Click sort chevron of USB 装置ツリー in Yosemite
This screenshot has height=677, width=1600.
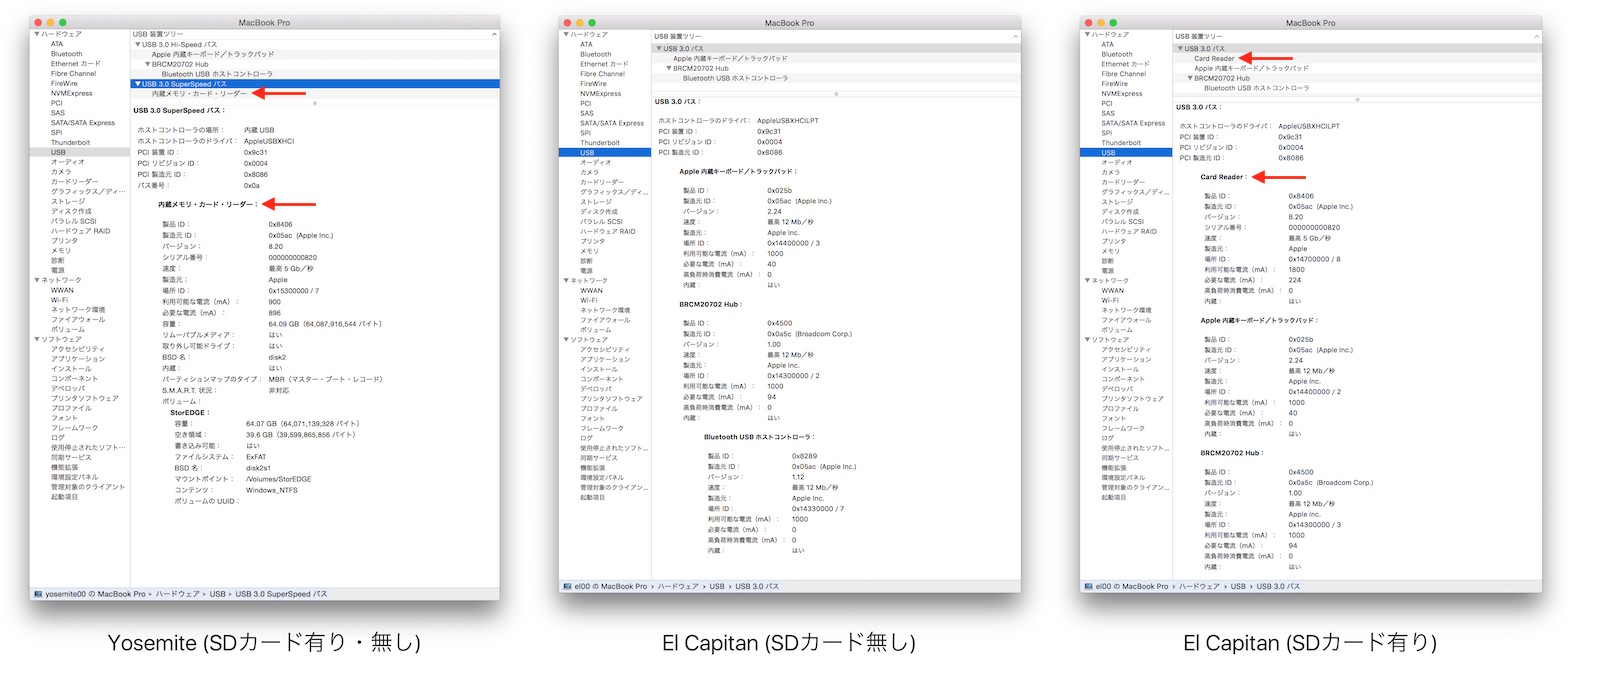(x=494, y=35)
